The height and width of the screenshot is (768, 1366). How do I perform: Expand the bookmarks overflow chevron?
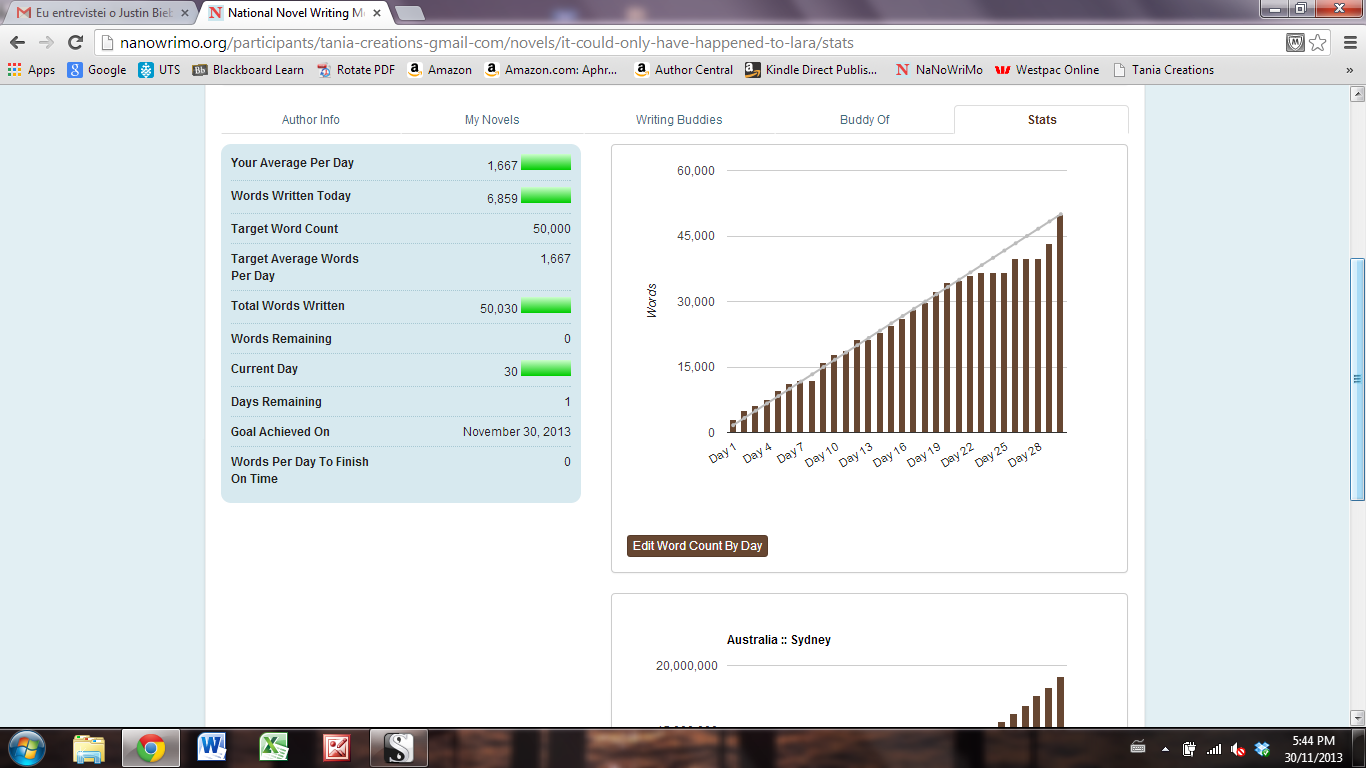[1349, 70]
